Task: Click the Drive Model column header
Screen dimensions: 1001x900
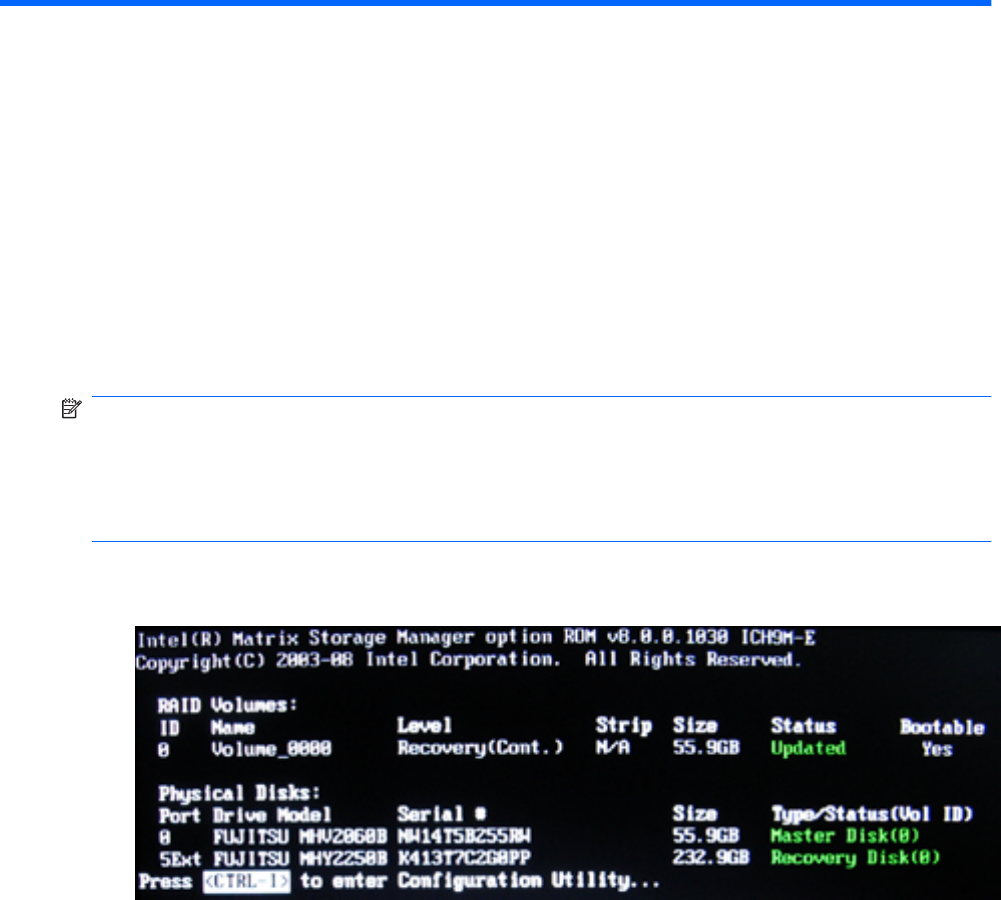Action: coord(272,815)
